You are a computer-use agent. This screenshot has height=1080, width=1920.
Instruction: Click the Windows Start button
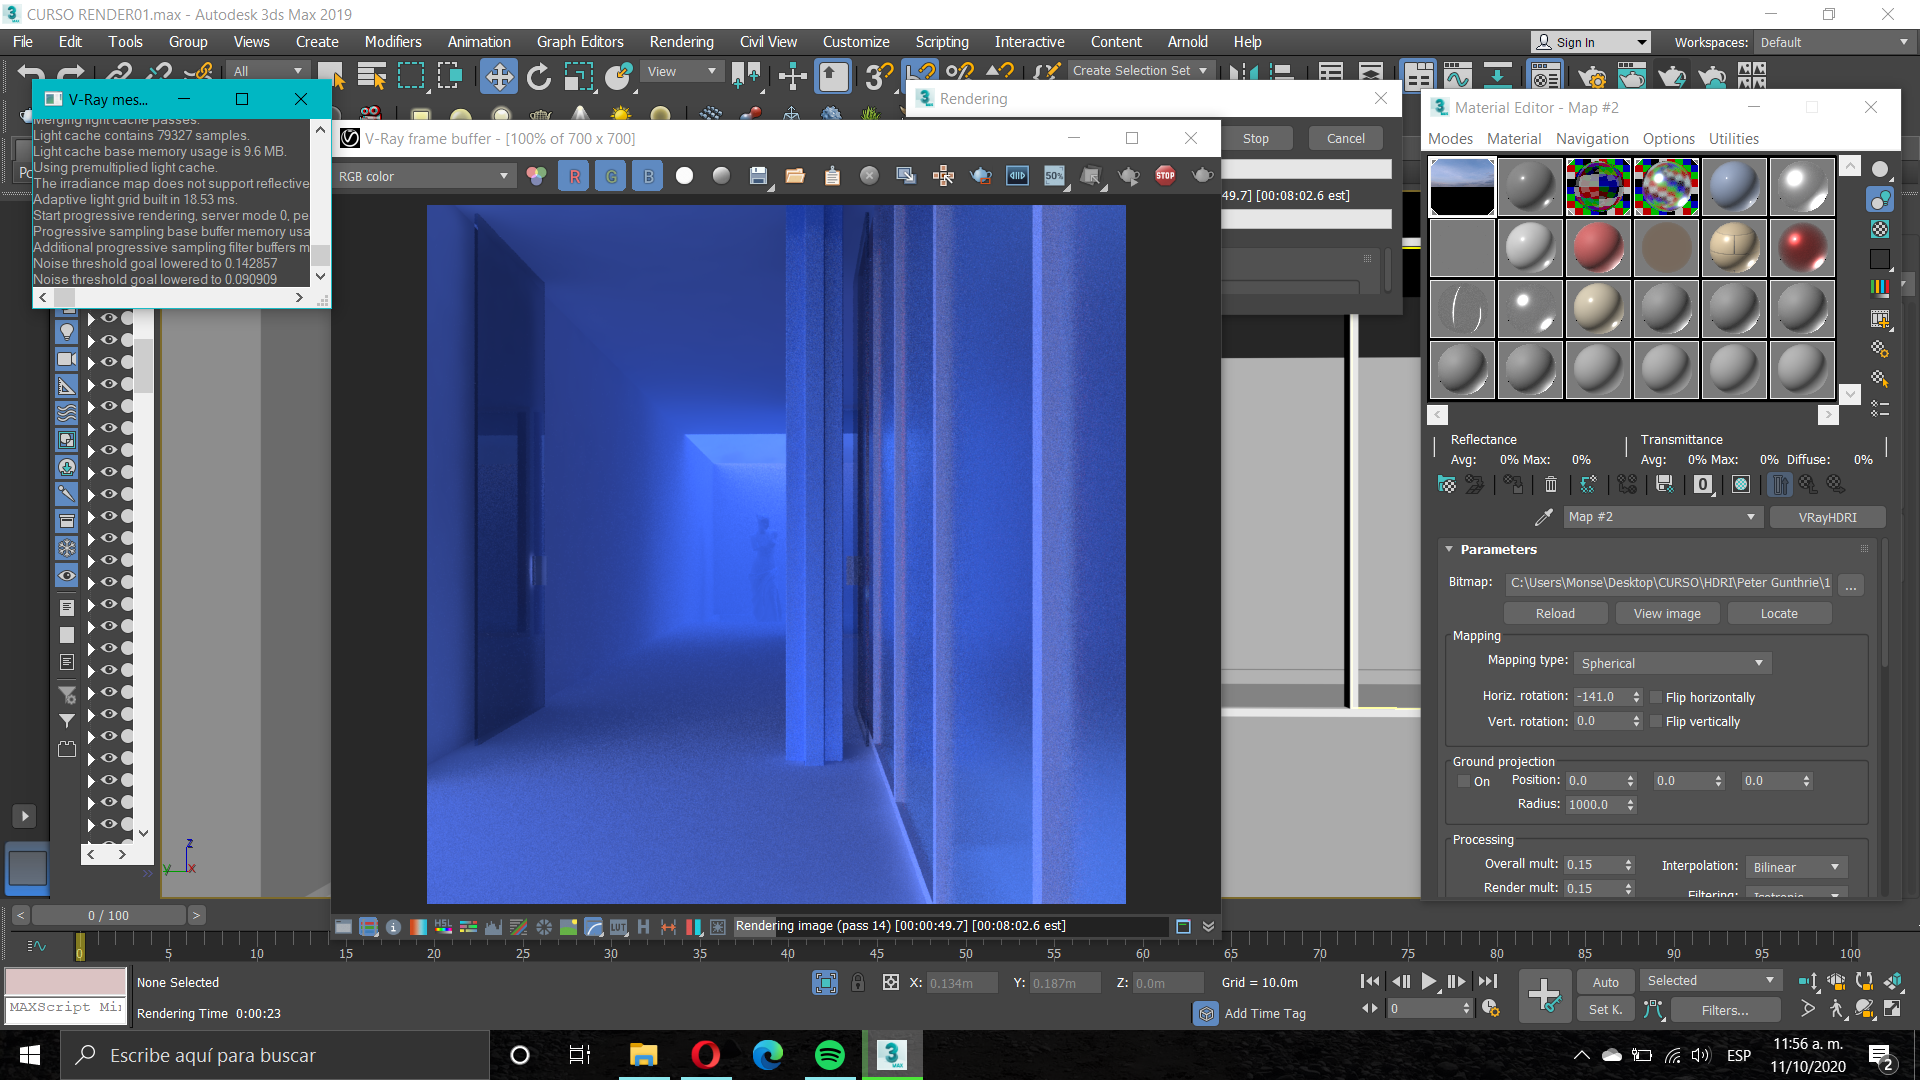coord(30,1055)
